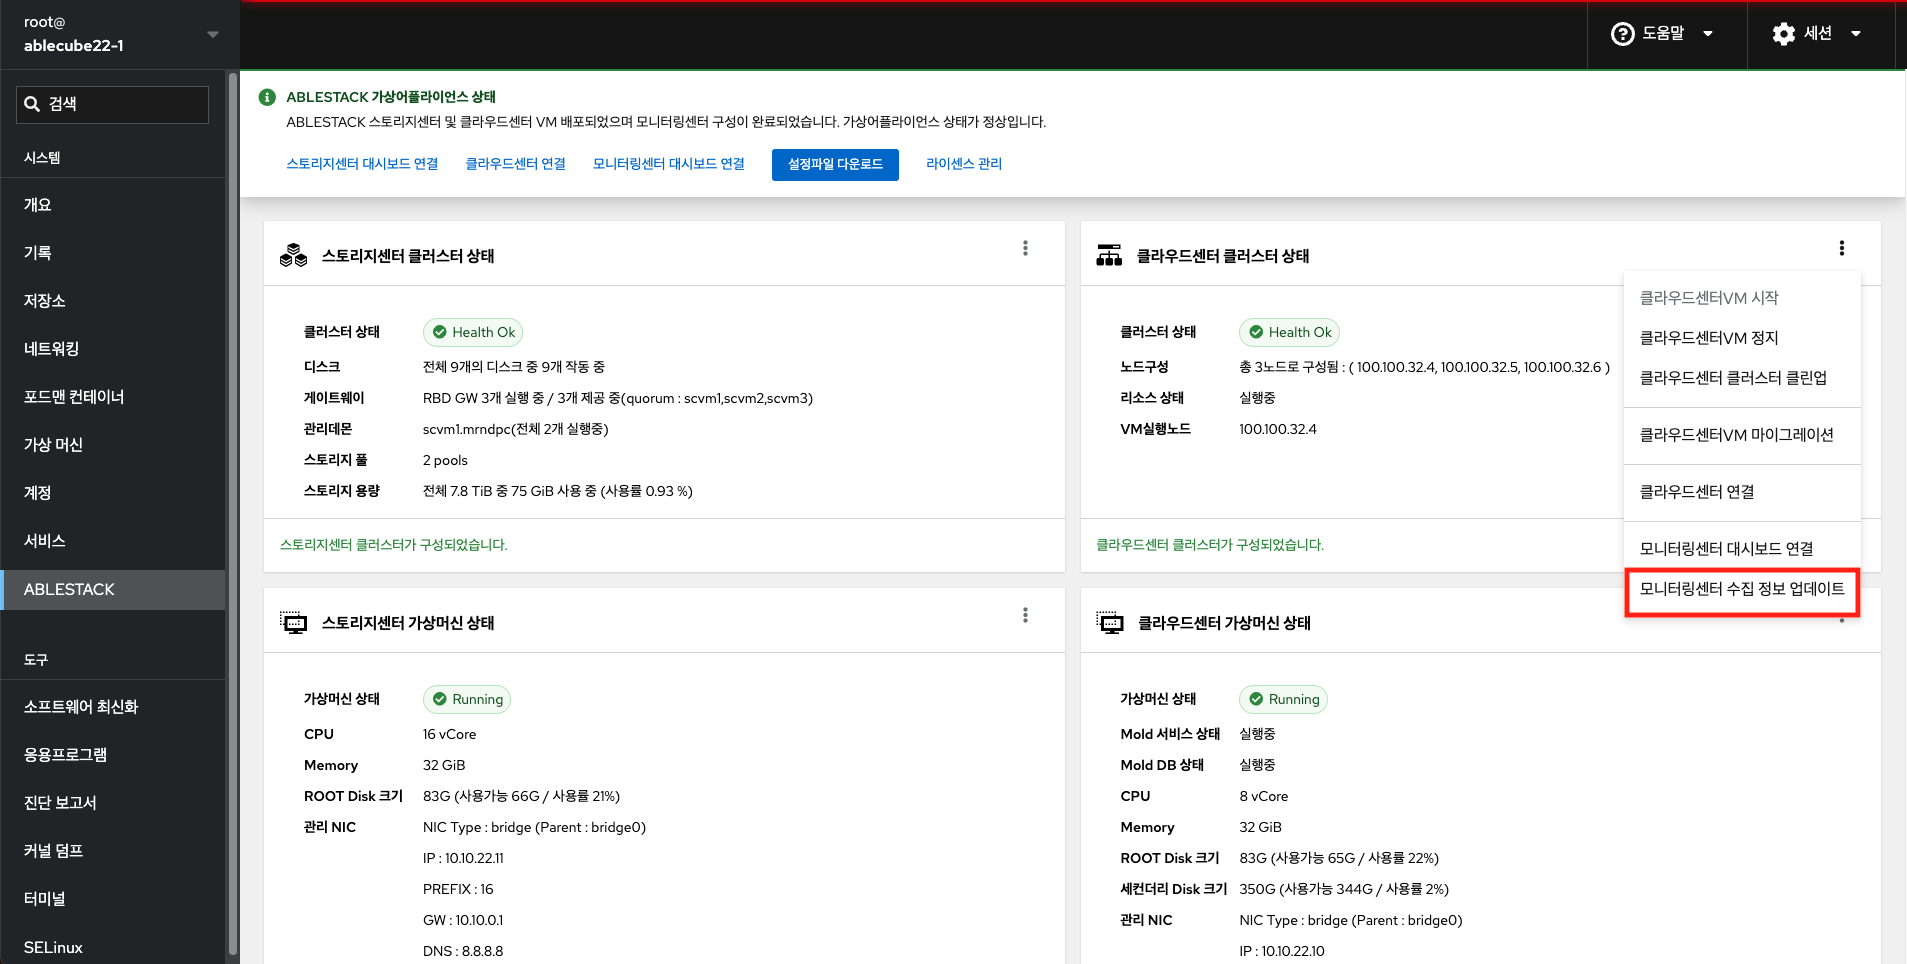Open 가상 머신 in the sidebar
Image resolution: width=1907 pixels, height=964 pixels.
pyautogui.click(x=53, y=445)
